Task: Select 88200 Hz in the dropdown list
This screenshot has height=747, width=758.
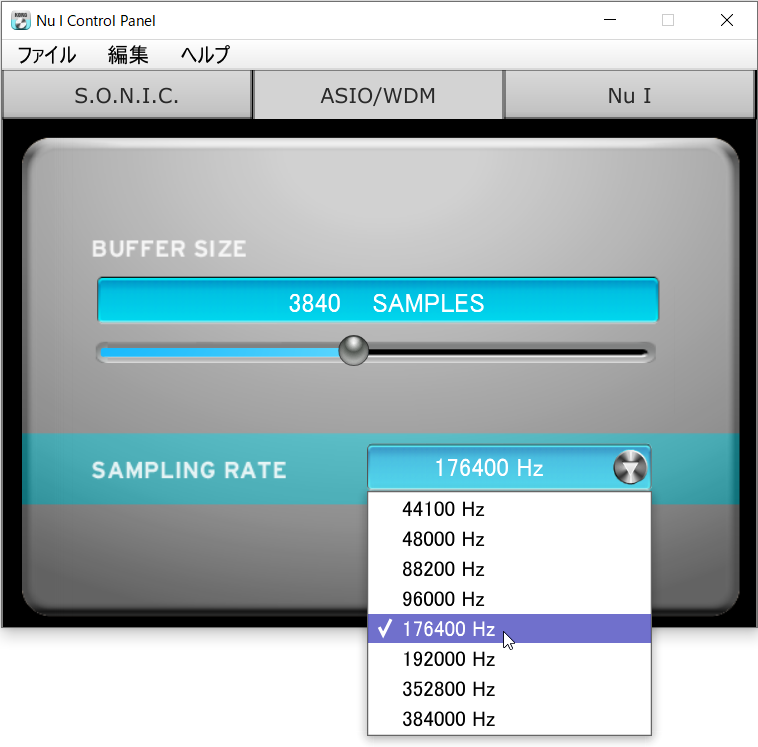Action: [509, 569]
